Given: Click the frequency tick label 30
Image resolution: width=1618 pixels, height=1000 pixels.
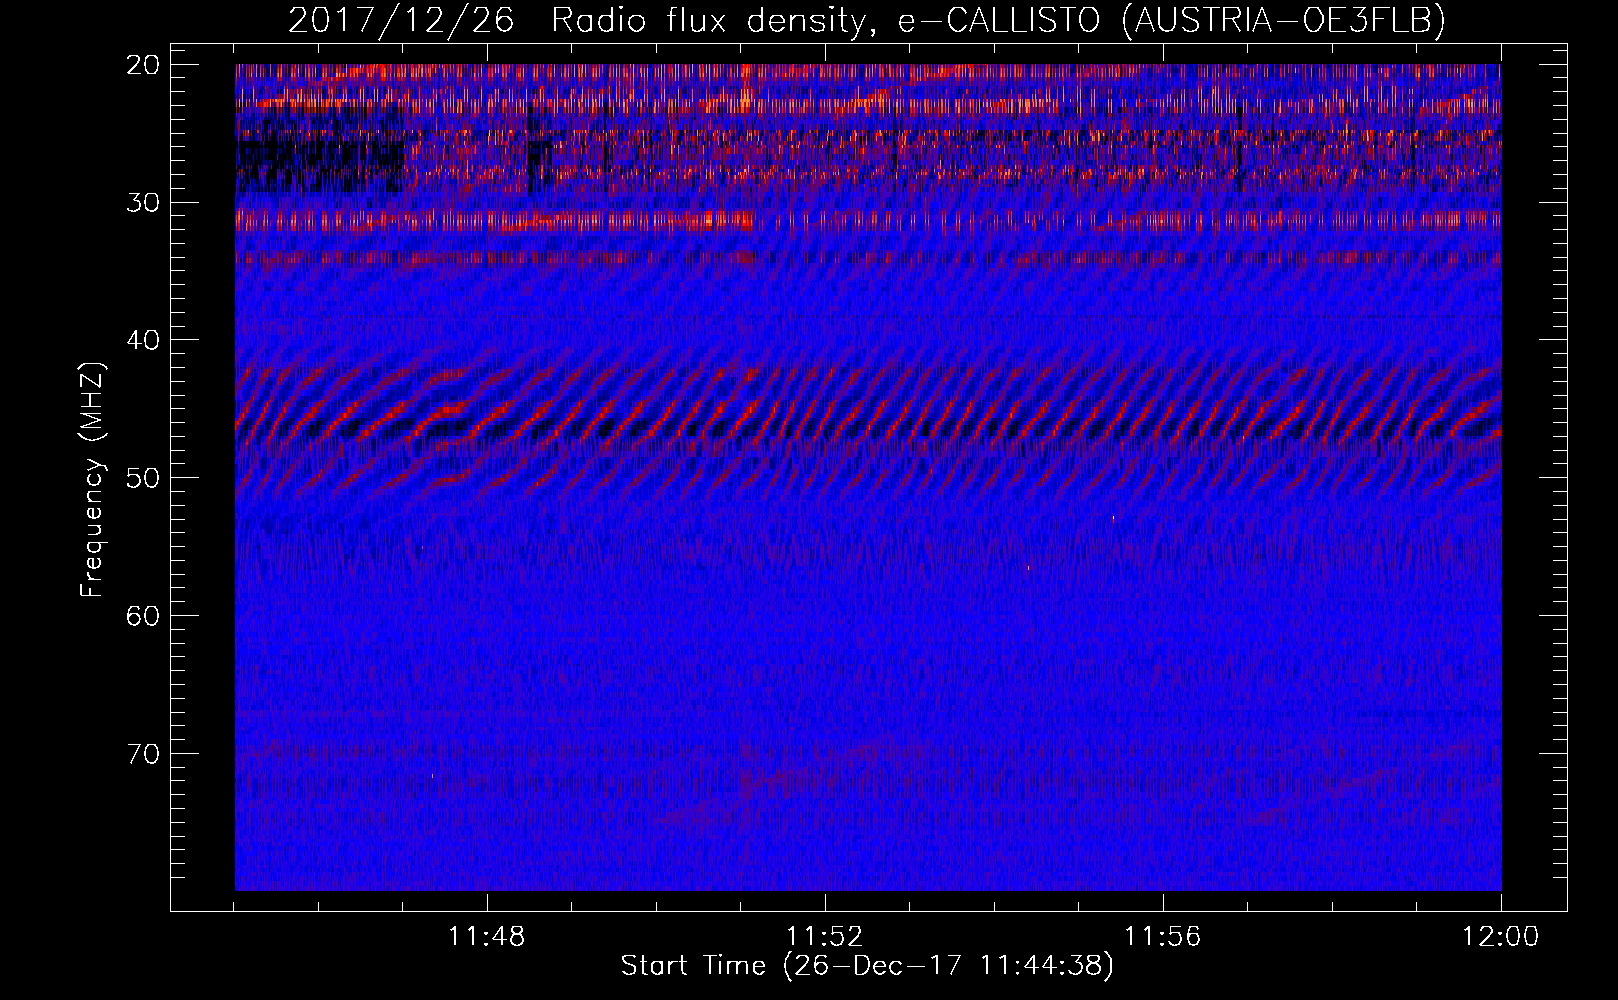Looking at the screenshot, I should (x=144, y=202).
